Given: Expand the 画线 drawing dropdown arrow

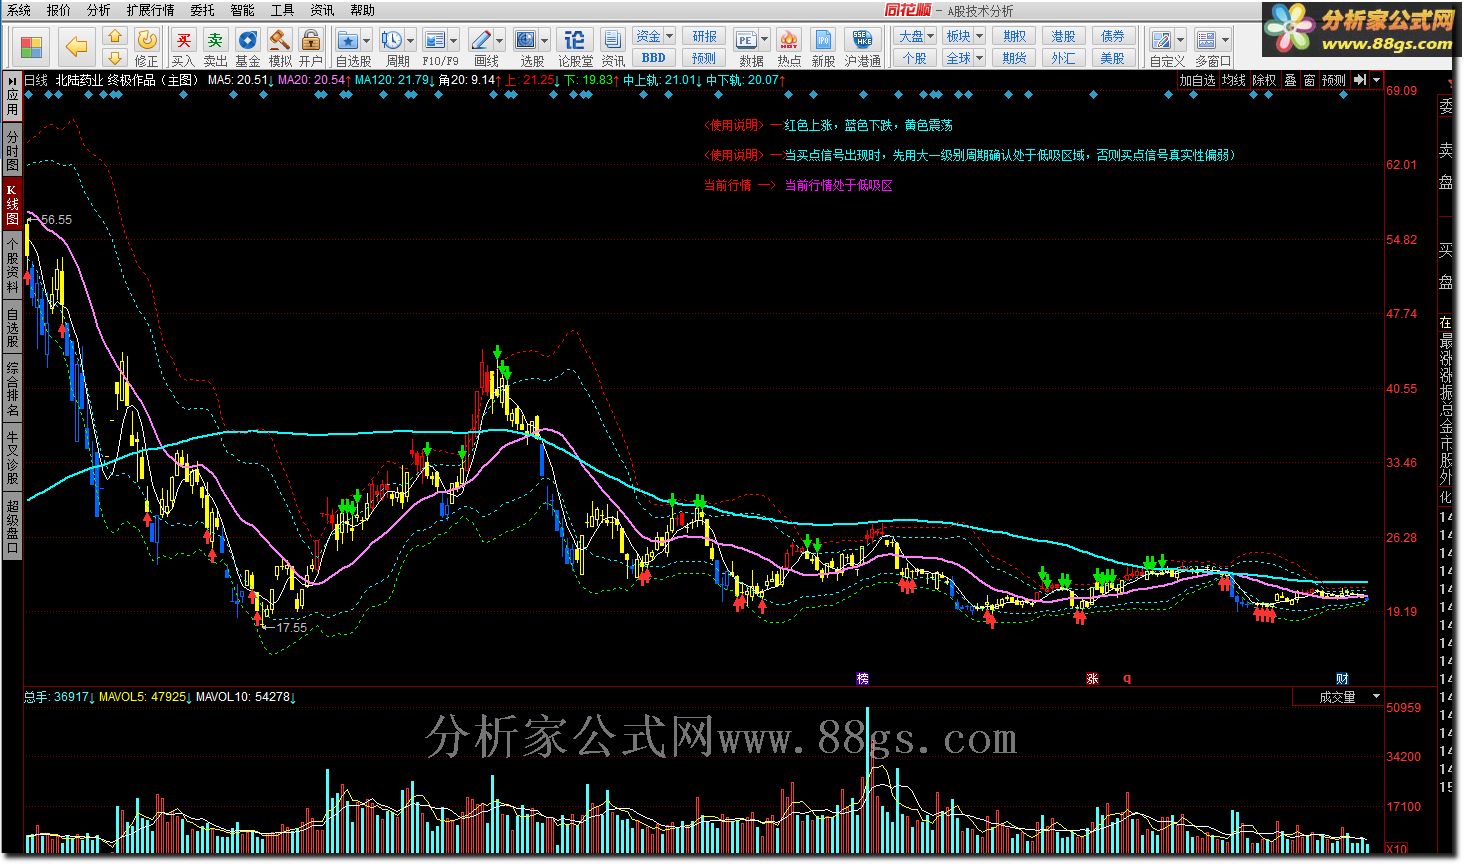Looking at the screenshot, I should coord(500,41).
